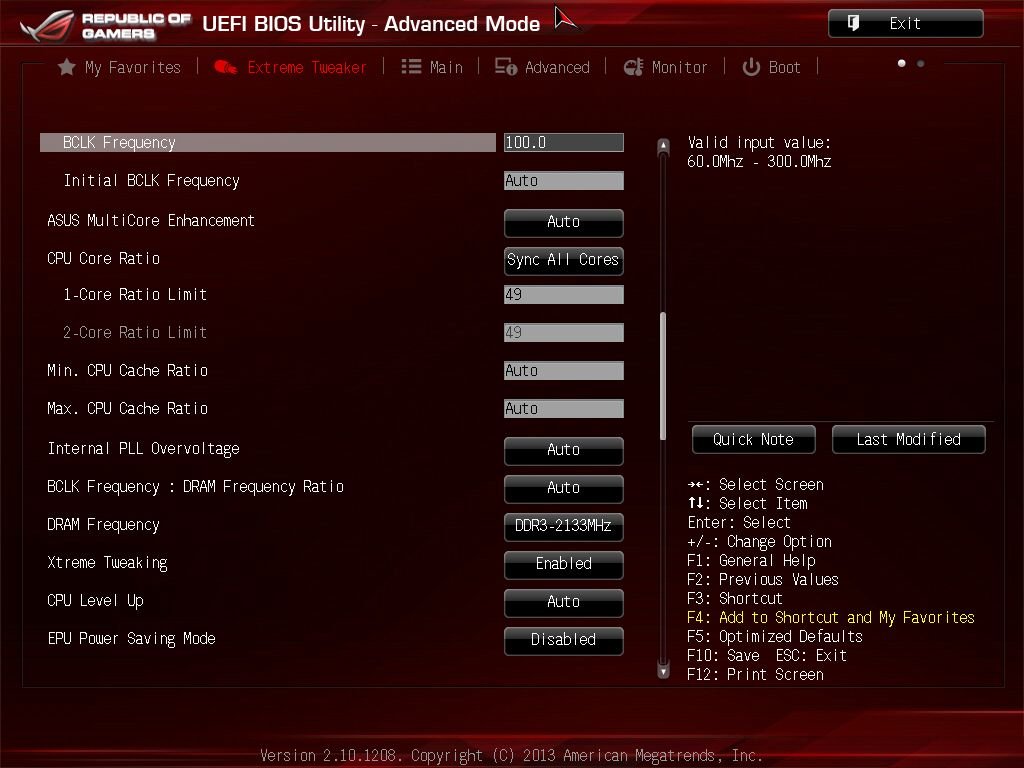Select the DRAM Frequency label

point(103,524)
